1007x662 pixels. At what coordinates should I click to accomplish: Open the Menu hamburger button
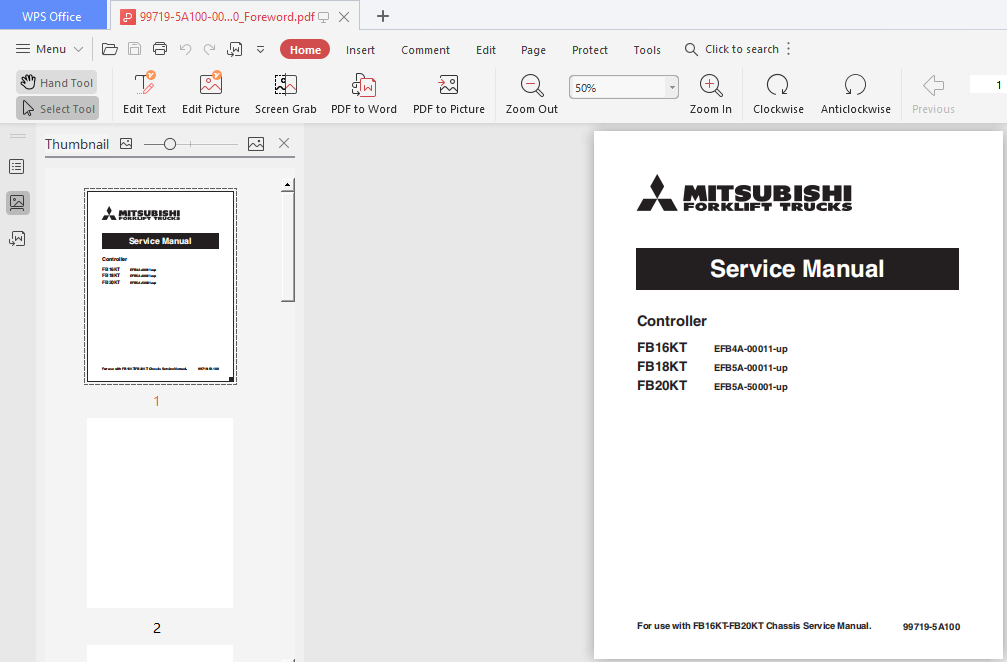(x=41, y=49)
